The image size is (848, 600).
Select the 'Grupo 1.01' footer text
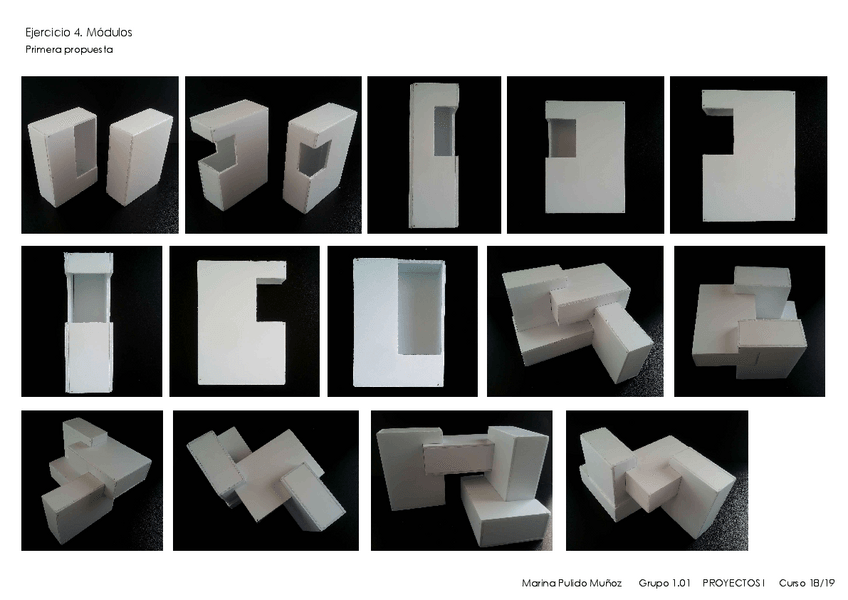tap(664, 583)
